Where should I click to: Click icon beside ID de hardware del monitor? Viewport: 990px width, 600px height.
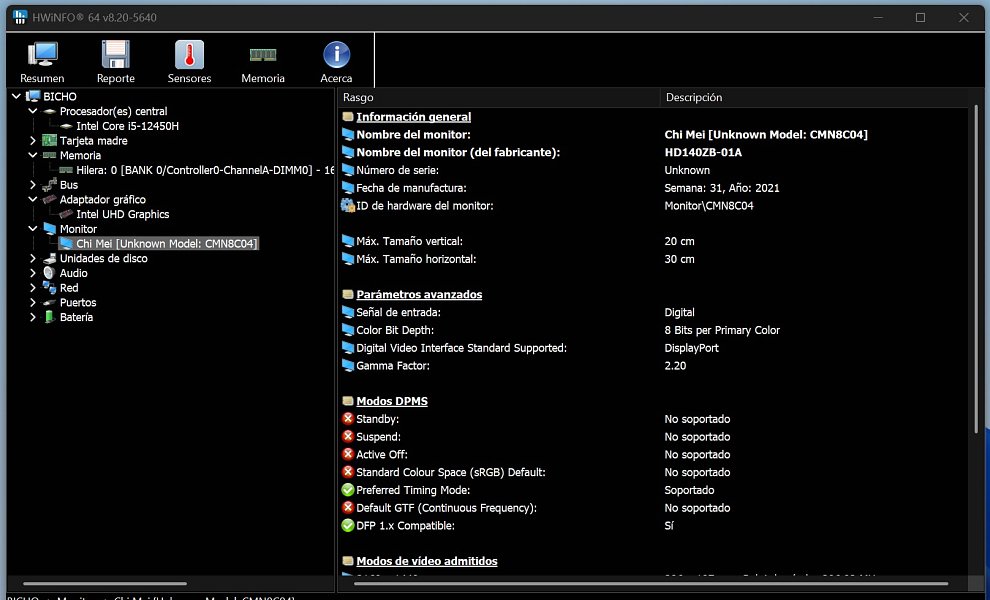(x=348, y=205)
